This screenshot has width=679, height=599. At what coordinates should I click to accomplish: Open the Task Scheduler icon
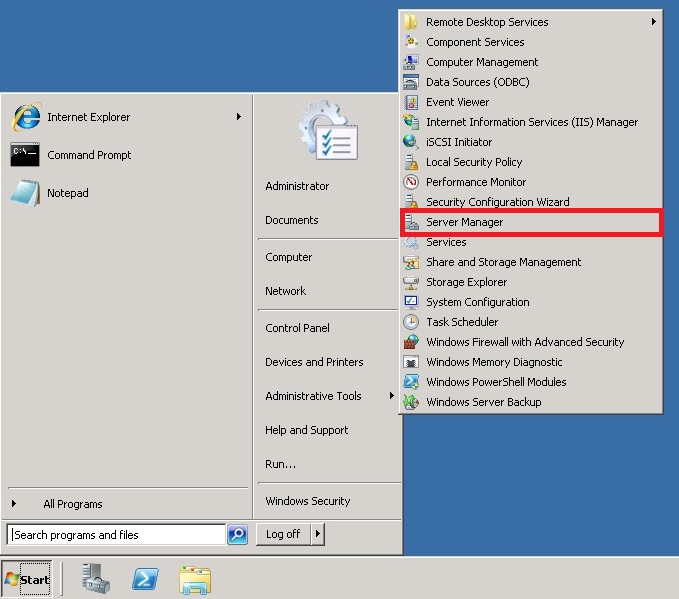[410, 322]
